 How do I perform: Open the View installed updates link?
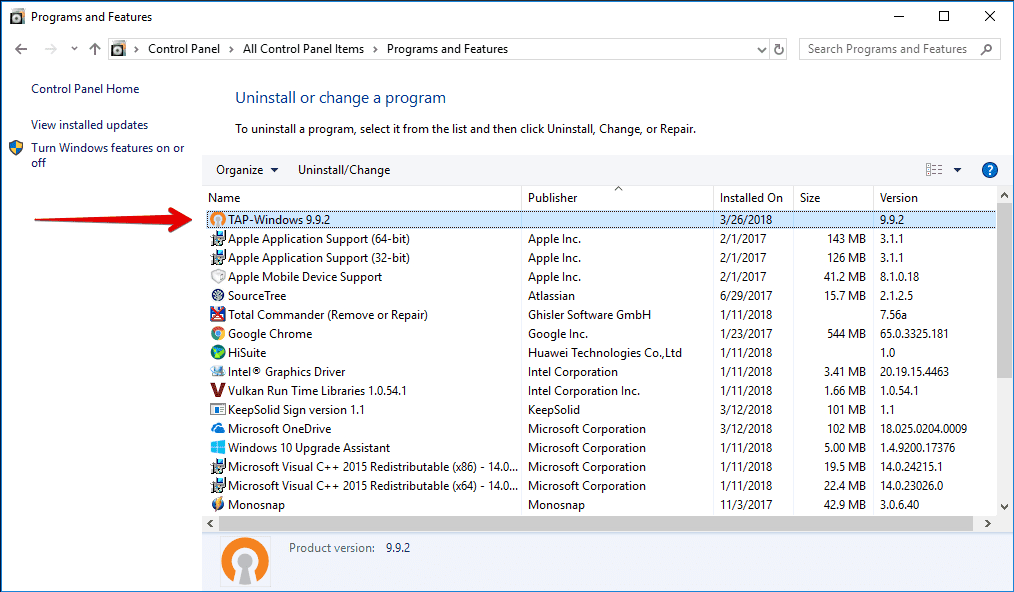click(x=88, y=124)
